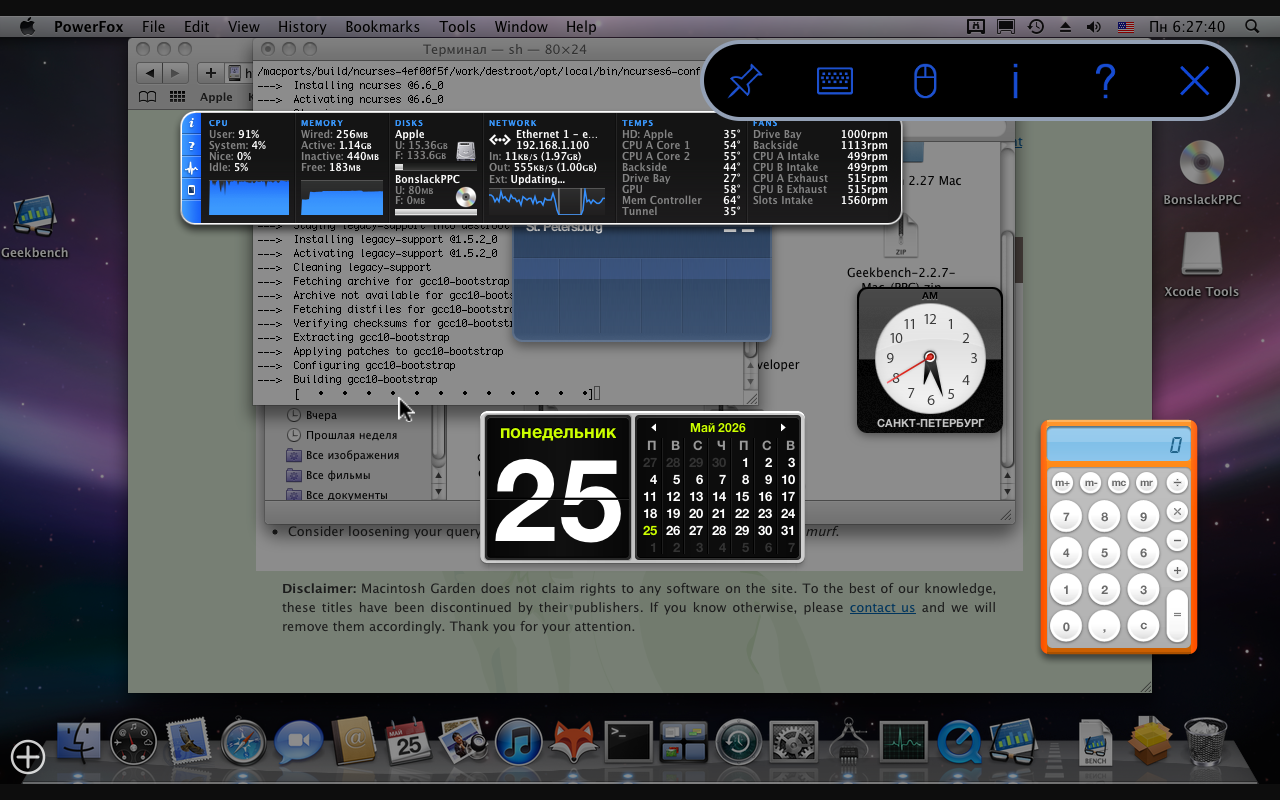Viewport: 1280px width, 800px height.
Task: Pin the remote viewer toolbar
Action: (744, 81)
